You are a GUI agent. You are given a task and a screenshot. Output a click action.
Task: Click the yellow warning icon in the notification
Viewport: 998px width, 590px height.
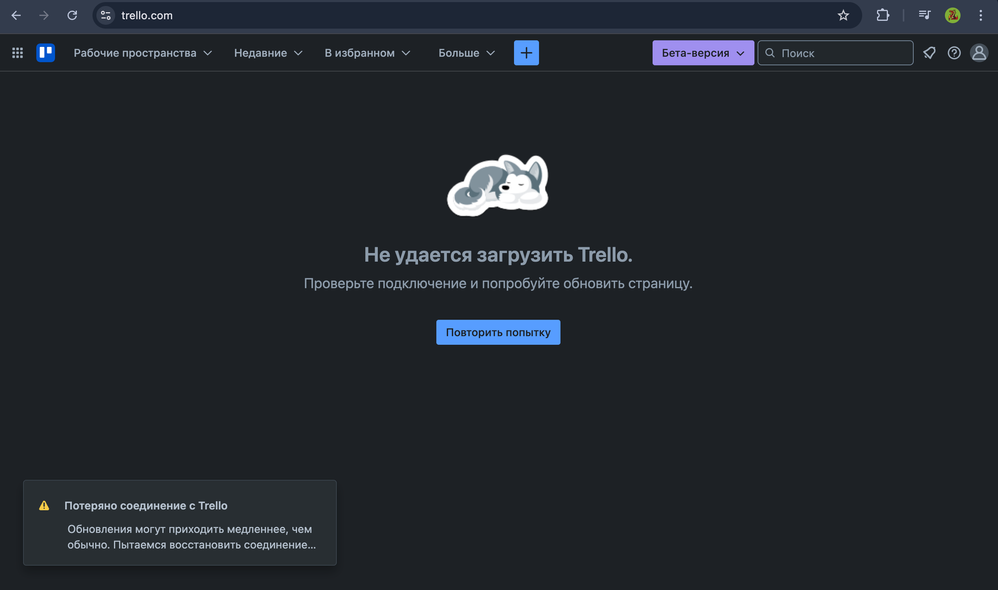(x=44, y=505)
